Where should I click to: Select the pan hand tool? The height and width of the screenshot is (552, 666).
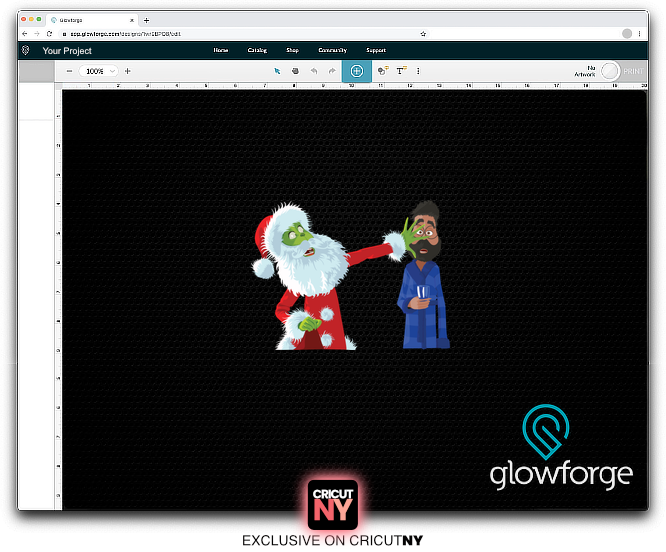295,71
